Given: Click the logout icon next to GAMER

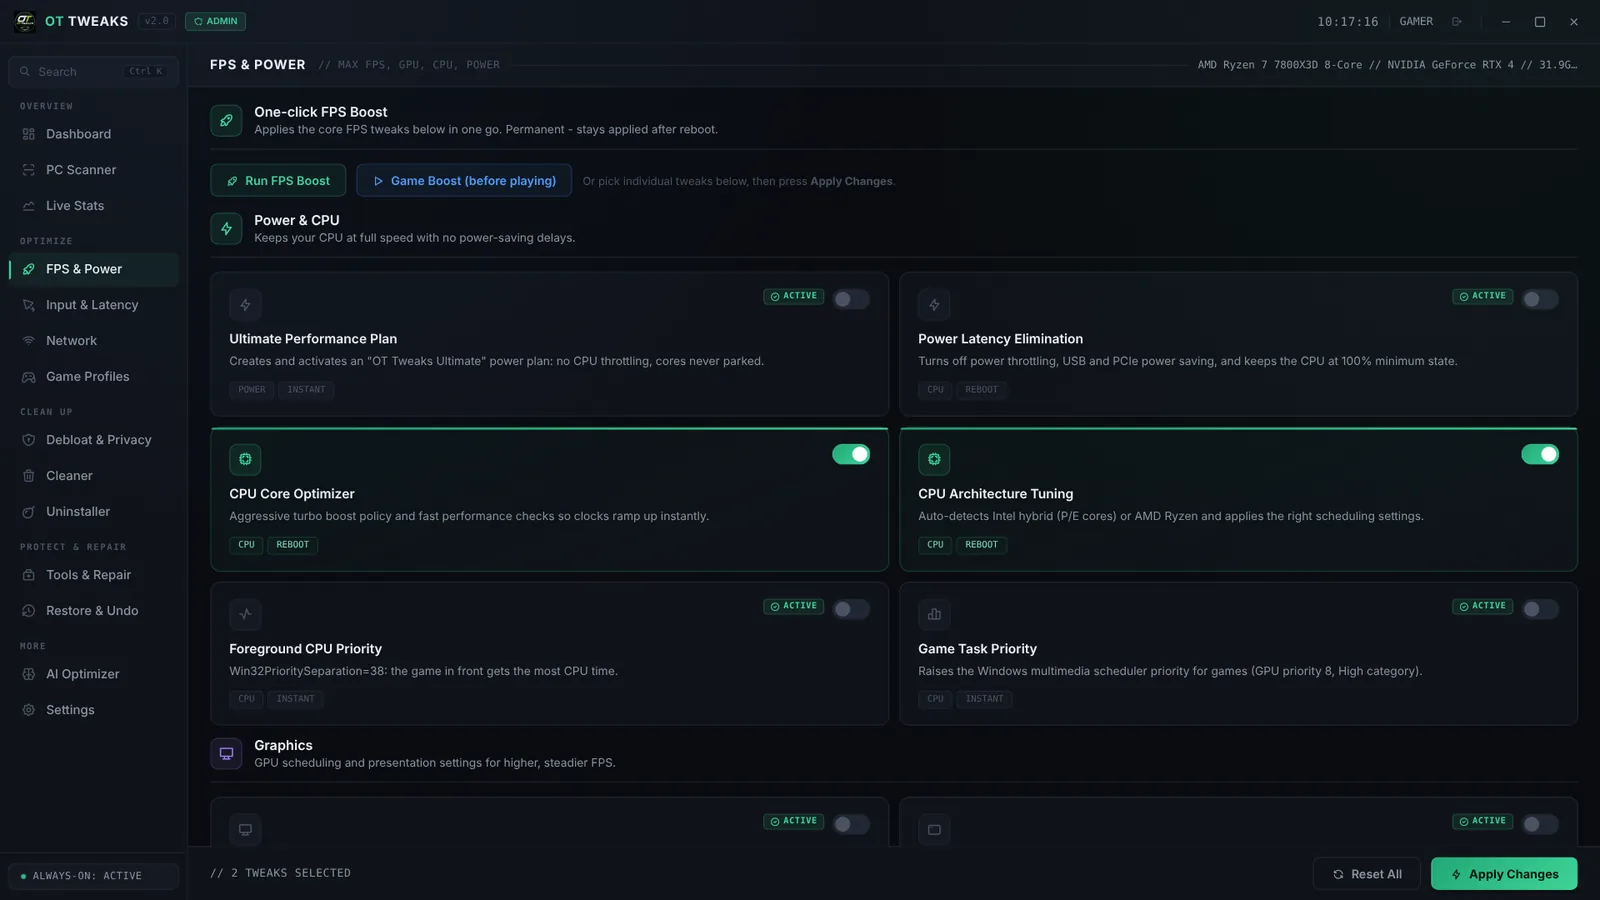Looking at the screenshot, I should [x=1457, y=21].
